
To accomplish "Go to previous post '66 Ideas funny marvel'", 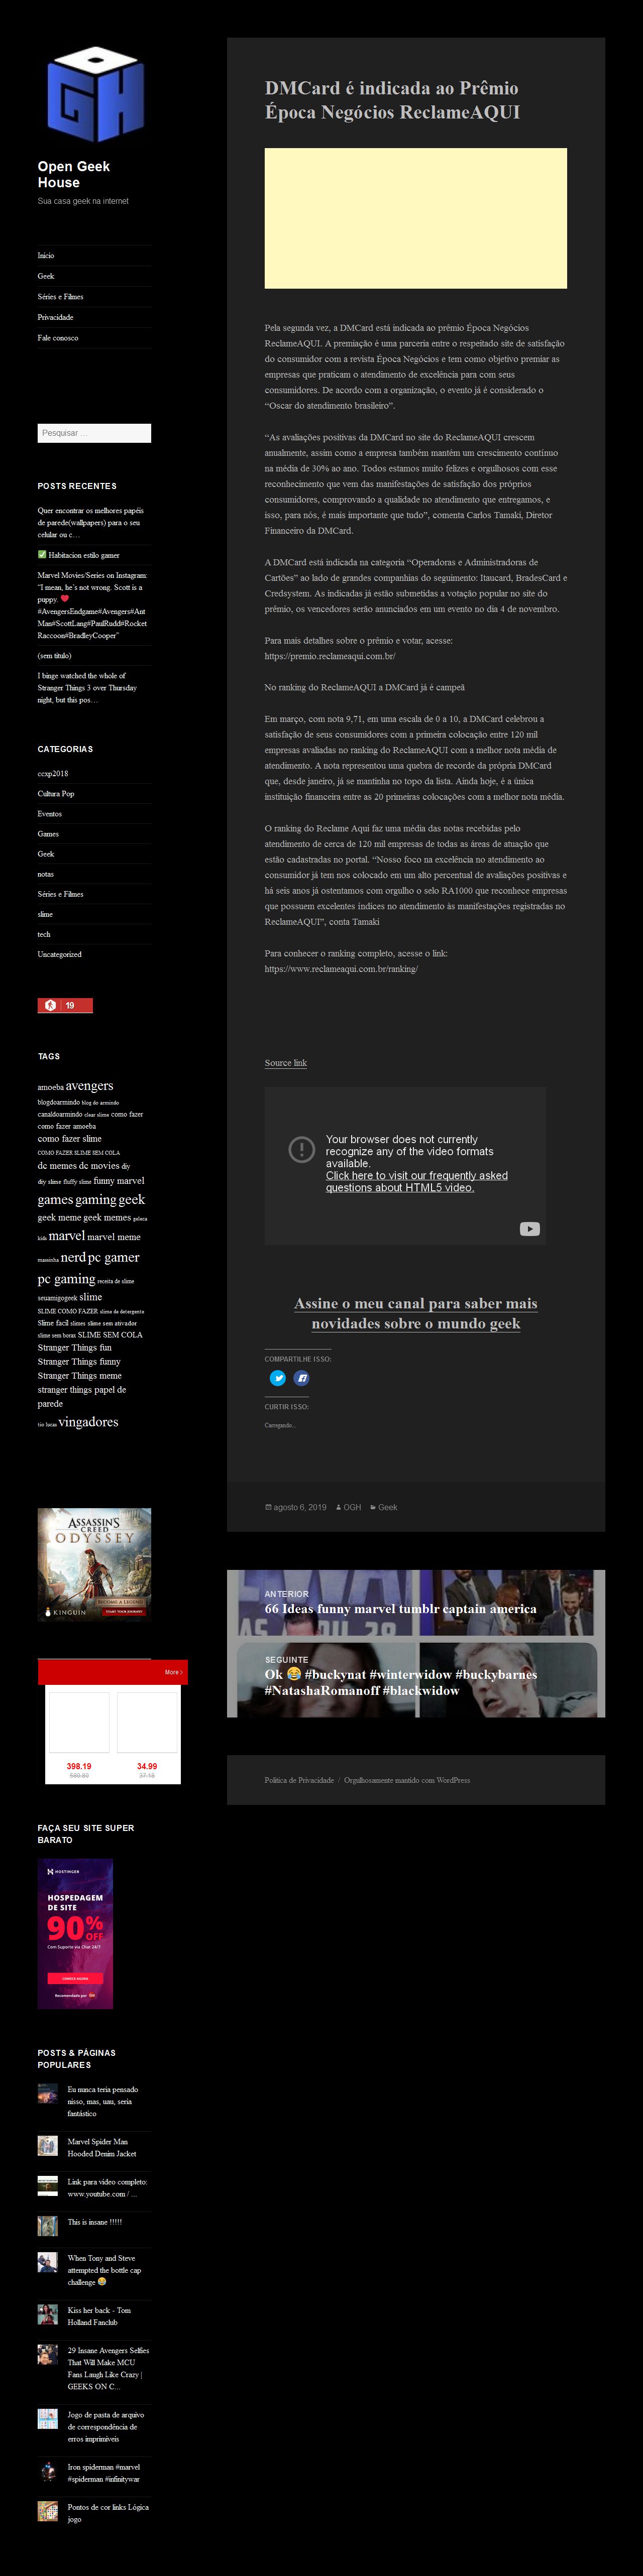I will click(x=400, y=1609).
